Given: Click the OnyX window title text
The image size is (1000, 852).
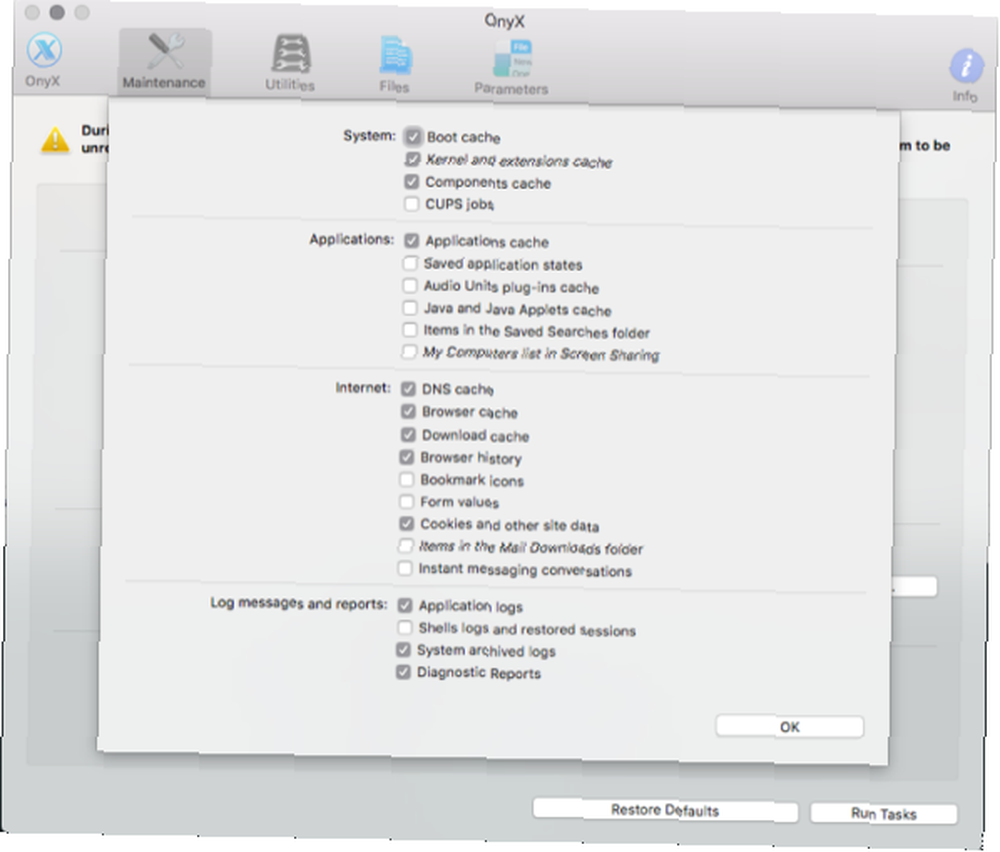Looking at the screenshot, I should coord(504,21).
